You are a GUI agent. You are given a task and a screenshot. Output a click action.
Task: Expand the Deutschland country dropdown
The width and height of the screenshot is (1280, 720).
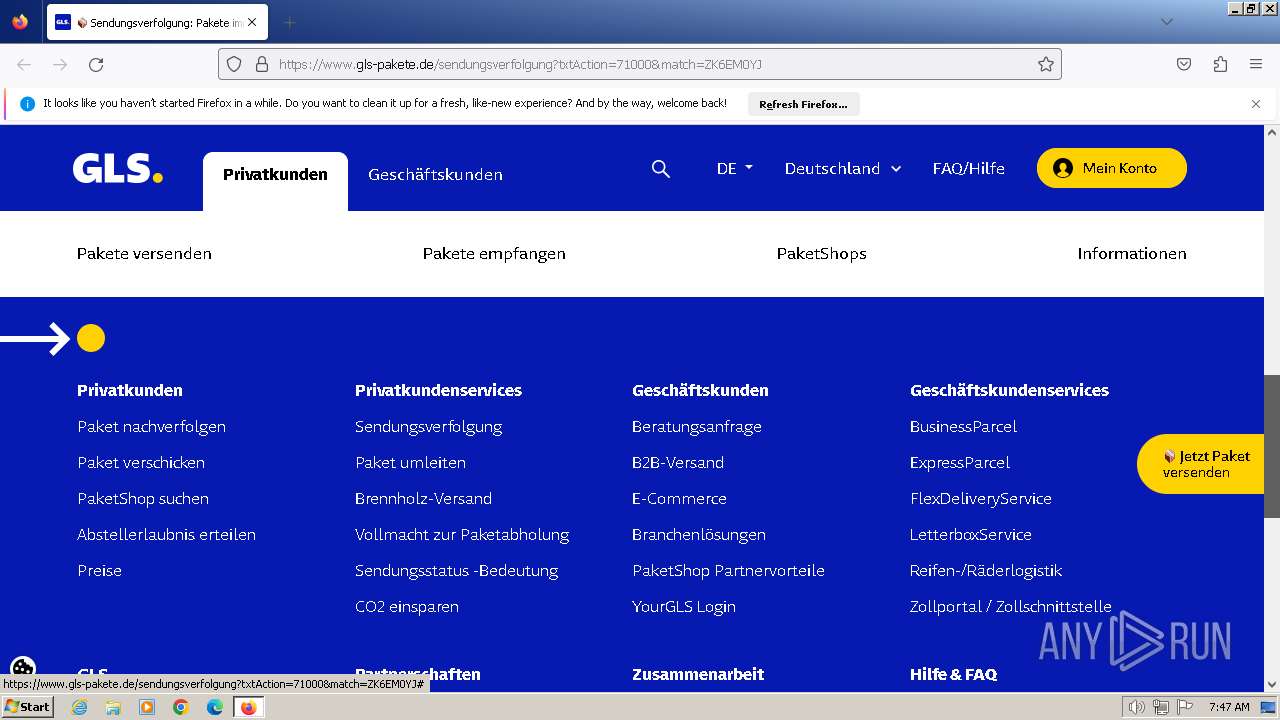point(843,169)
